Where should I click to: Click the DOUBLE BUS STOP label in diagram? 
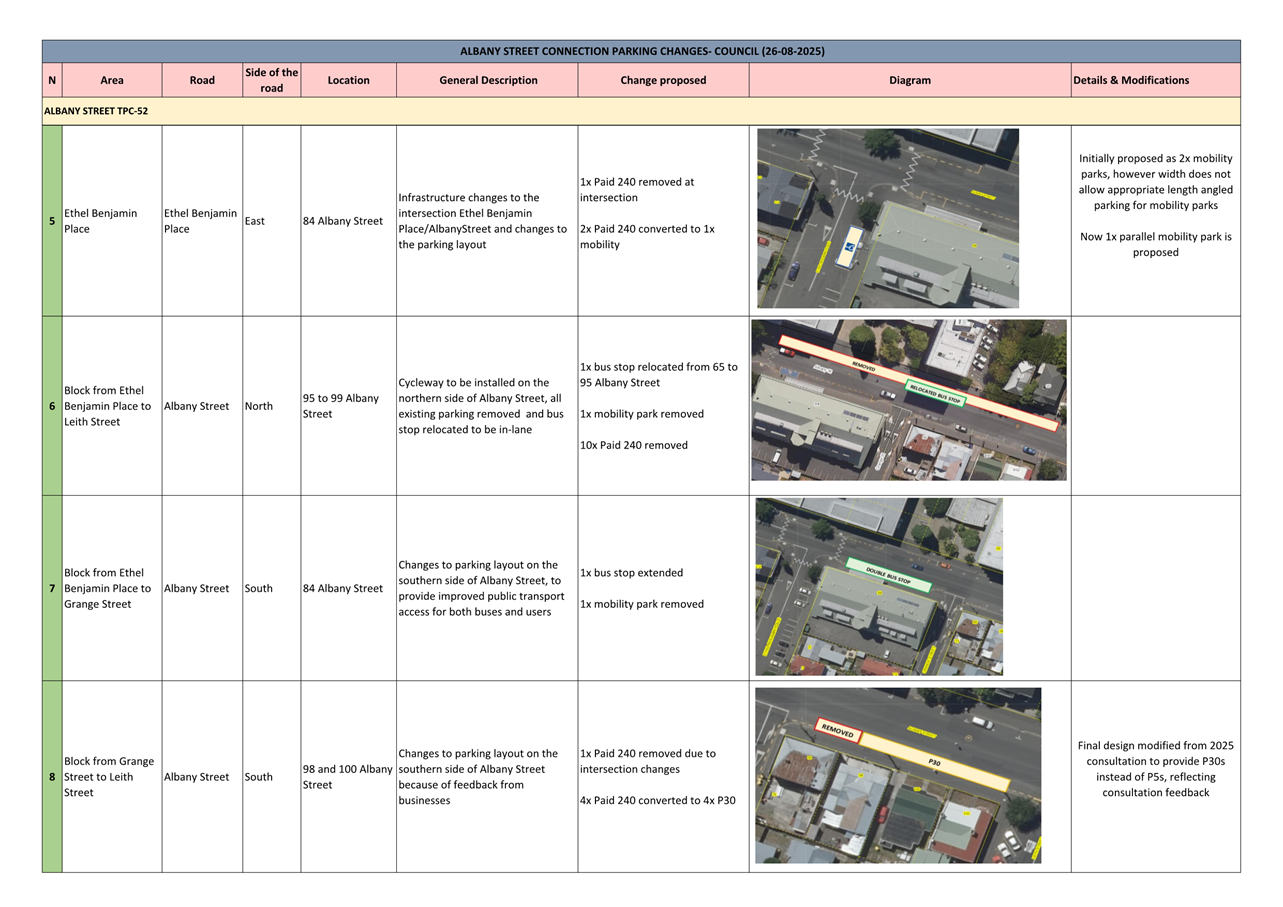click(x=888, y=575)
